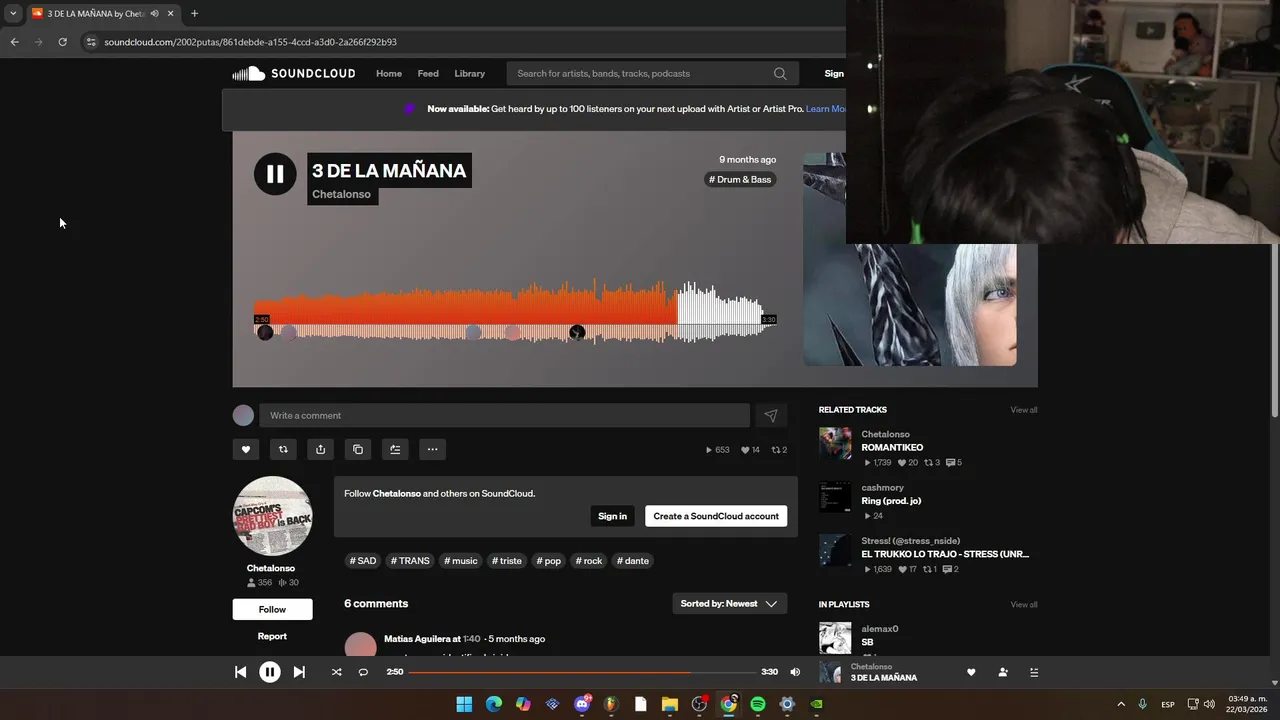Open Discord from the taskbar

[x=582, y=704]
